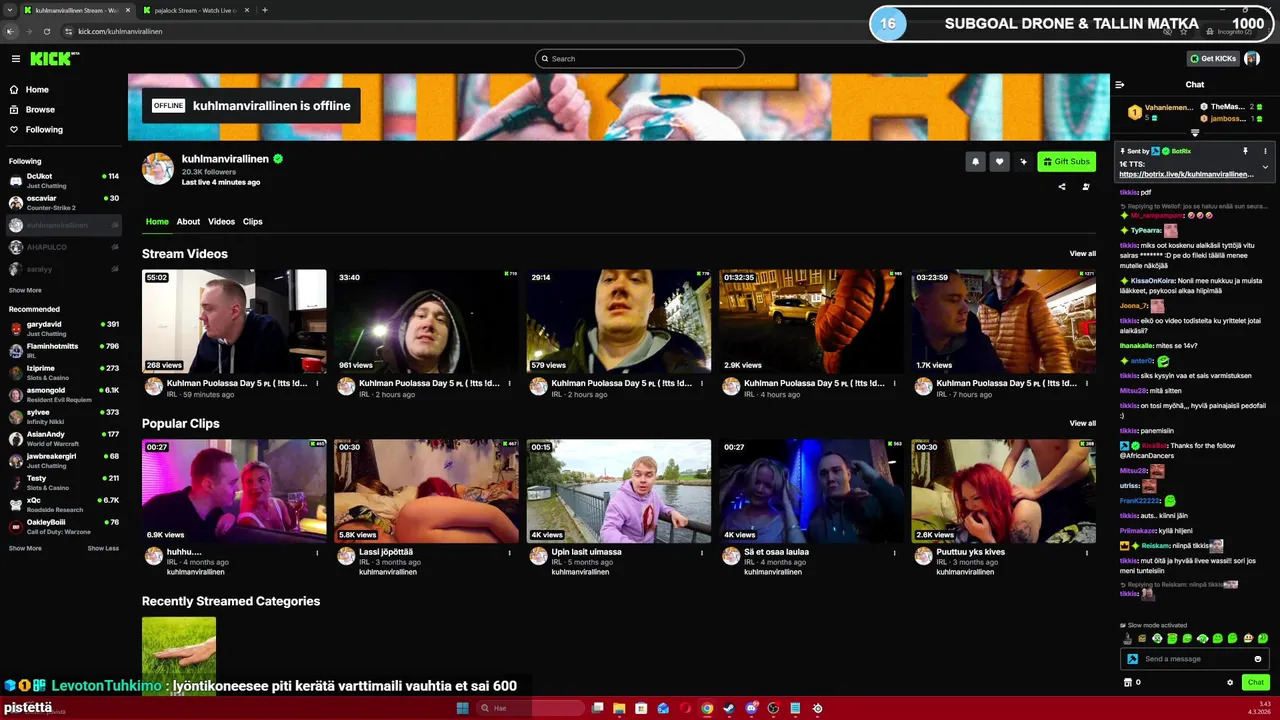Open the user profile avatar menu
This screenshot has height=720, width=1280.
click(1252, 59)
